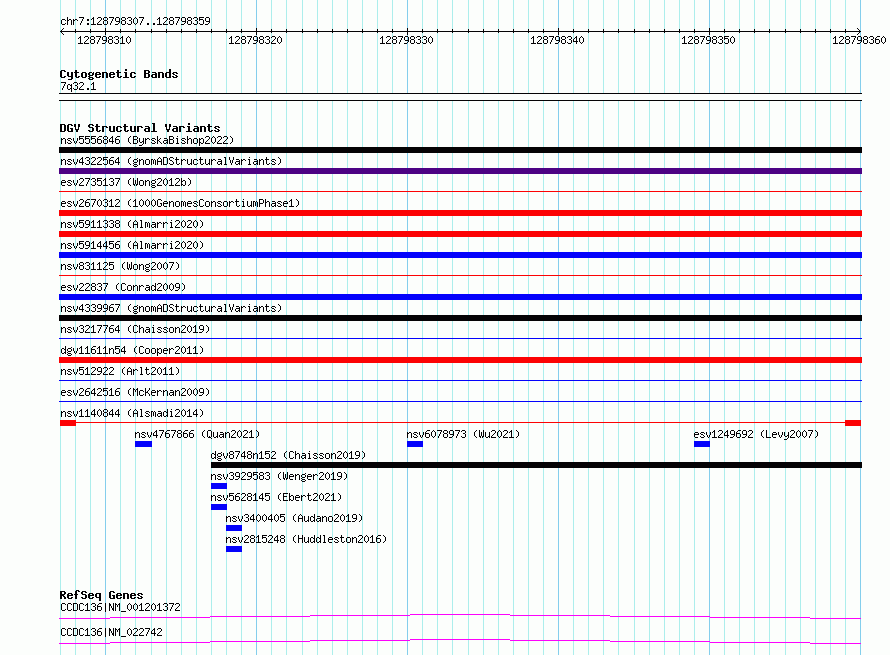Open the dgv8748n152 (Chaisson2019) label

288,455
